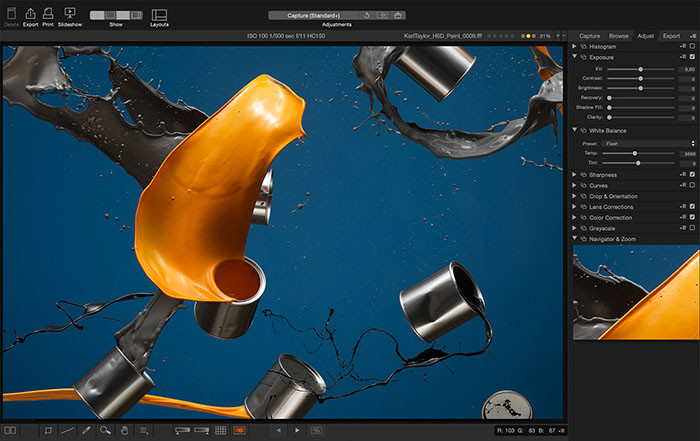Select the crop tool in bottom toolbar
This screenshot has width=700, height=441.
click(x=48, y=430)
